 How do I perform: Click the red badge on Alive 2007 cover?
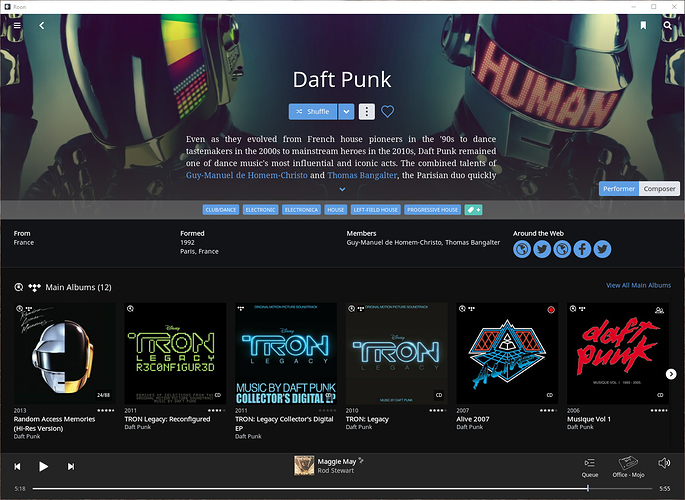[551, 310]
